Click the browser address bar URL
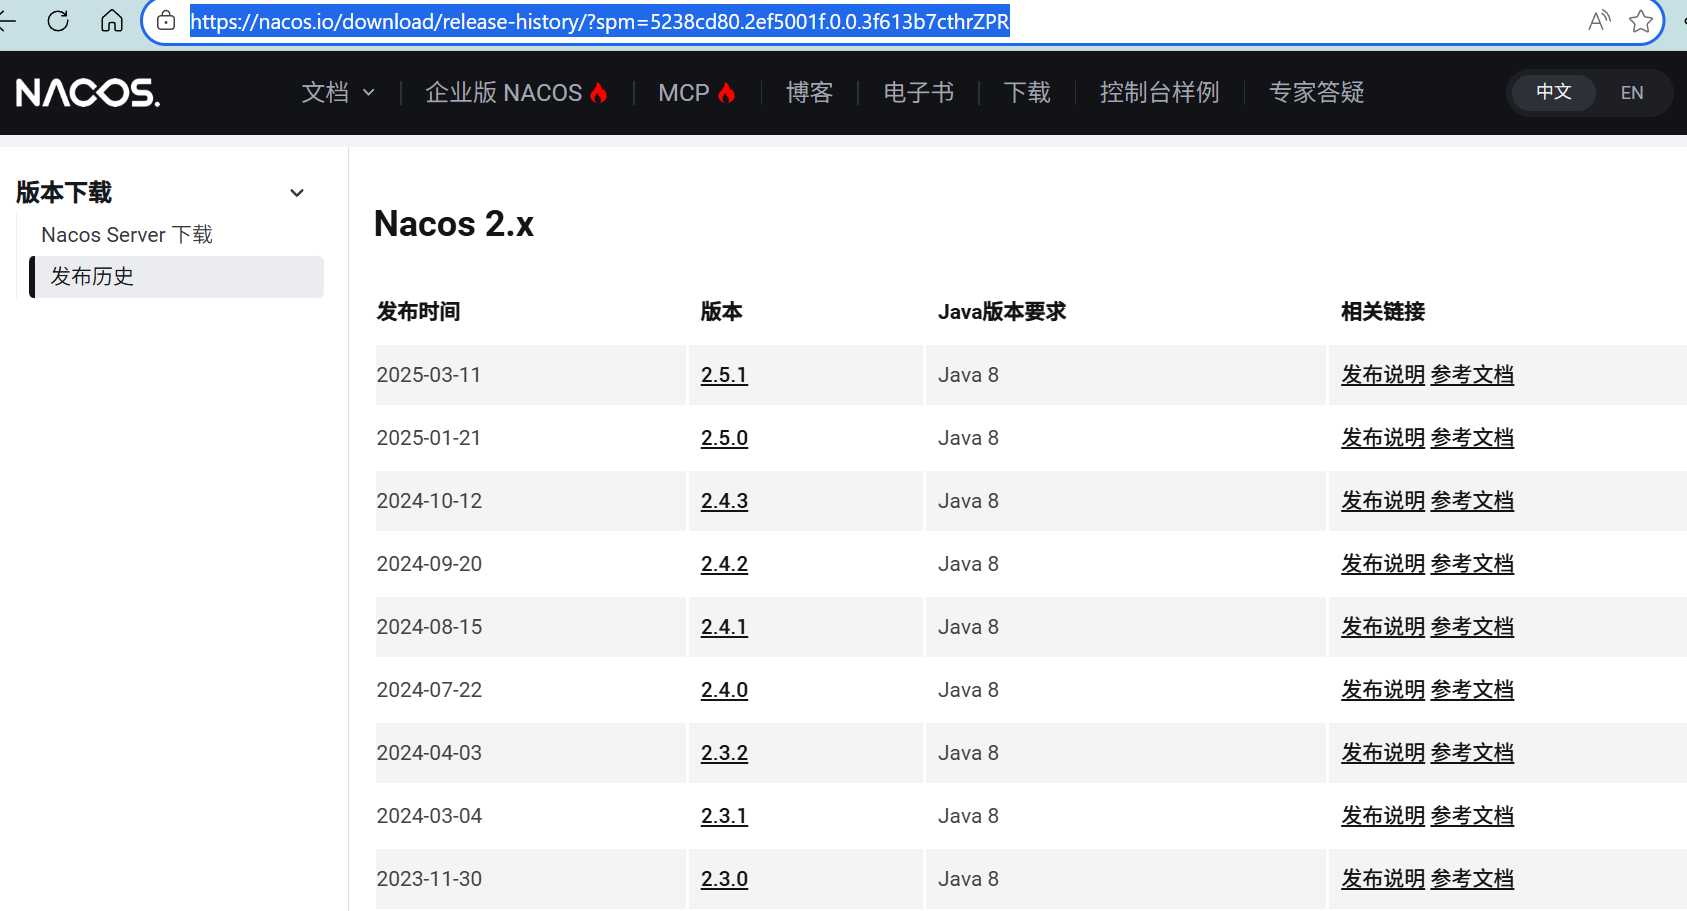 point(600,21)
